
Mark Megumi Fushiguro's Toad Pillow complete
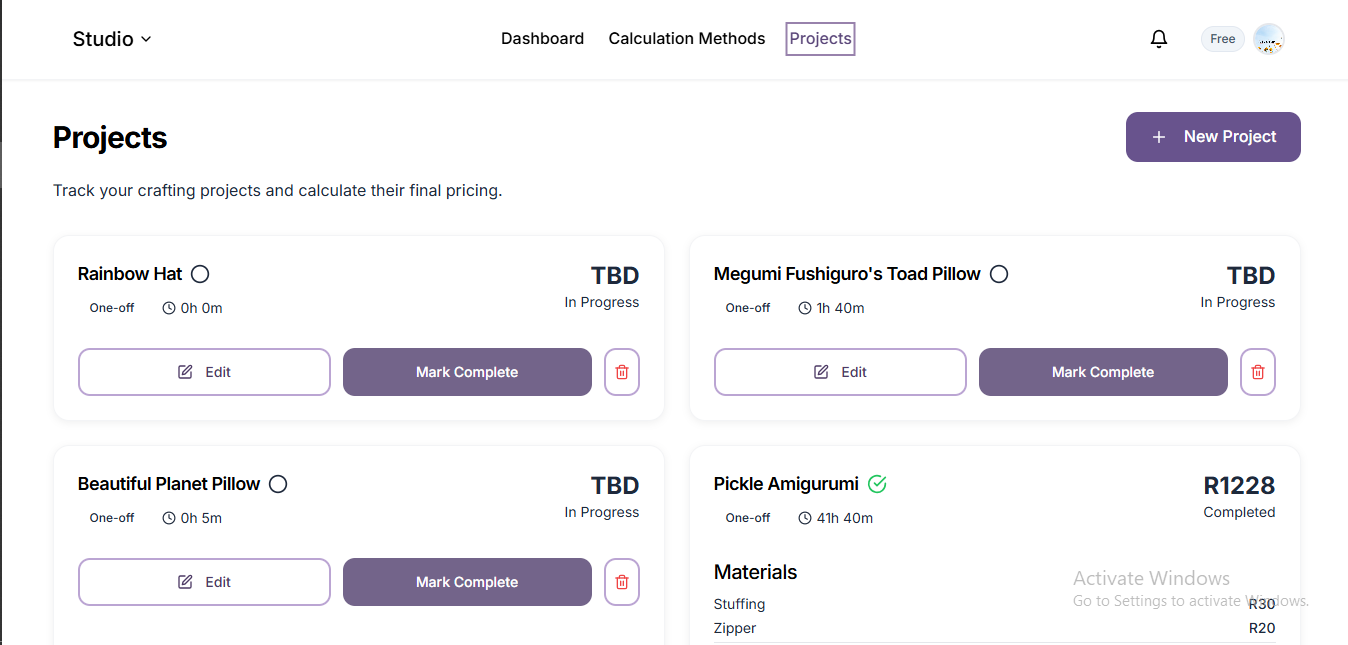point(1102,372)
